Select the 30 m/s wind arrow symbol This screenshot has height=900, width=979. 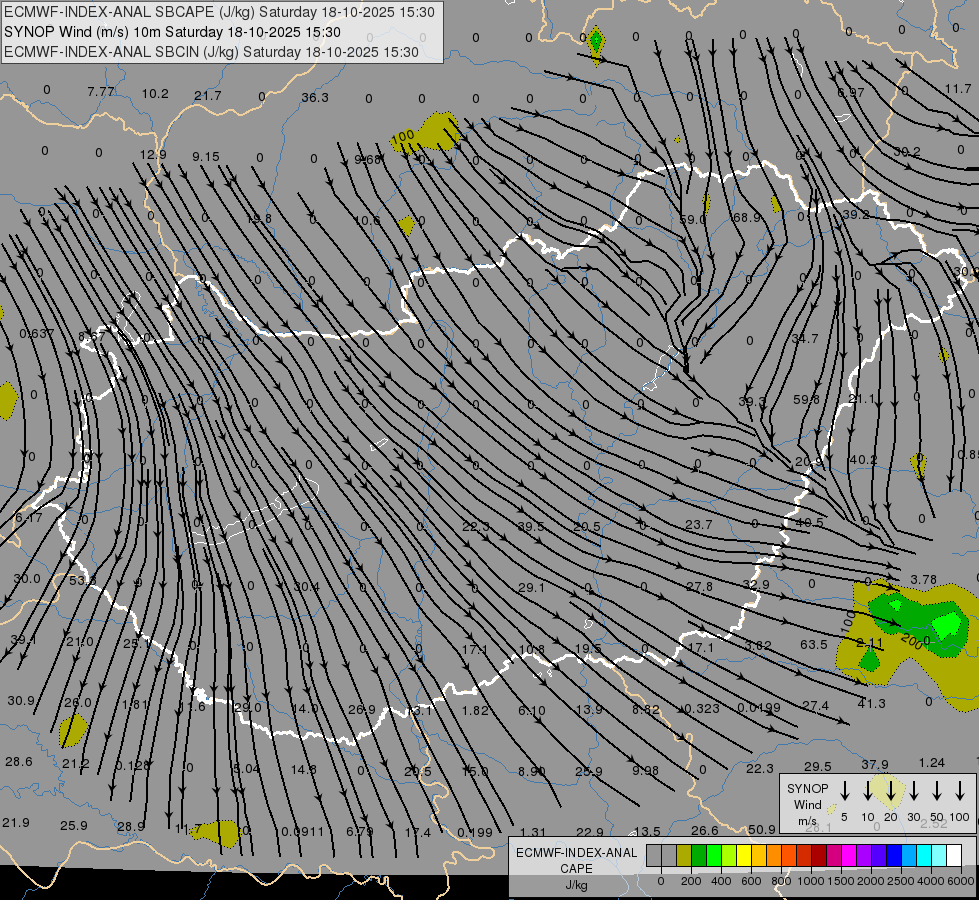pos(914,791)
